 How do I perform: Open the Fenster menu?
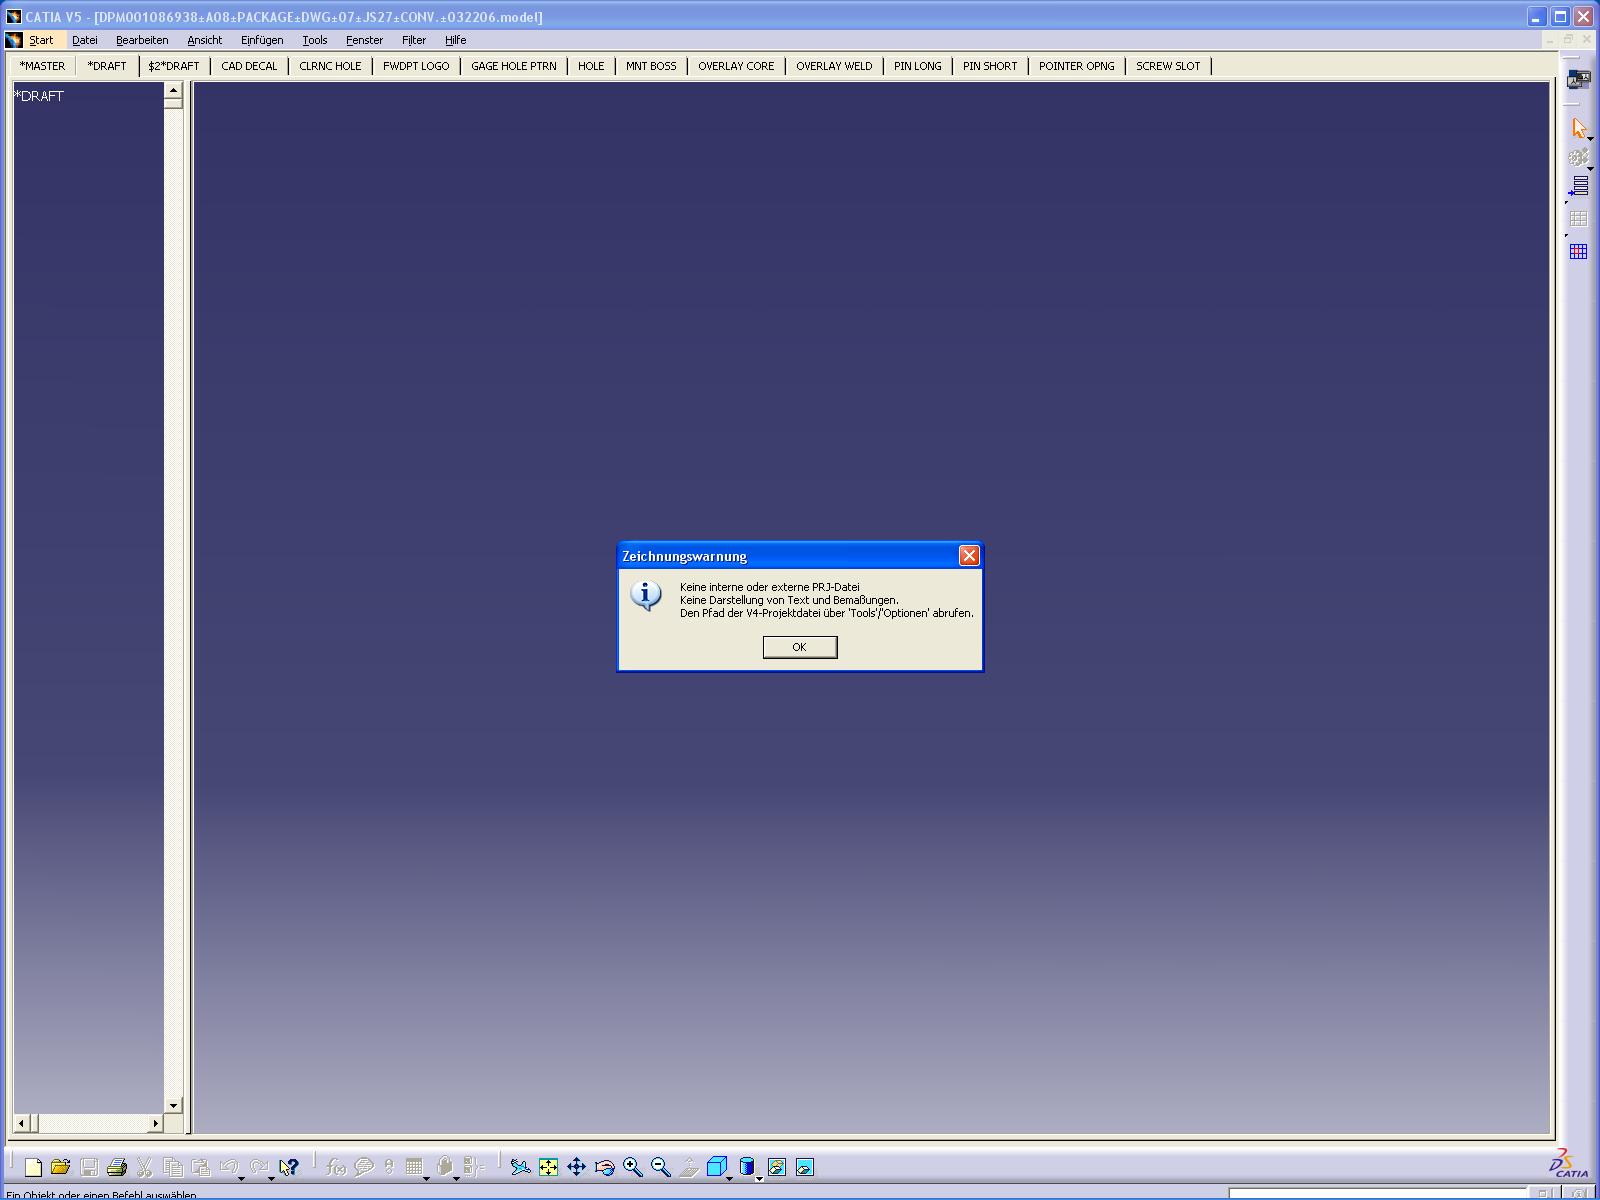pos(364,40)
